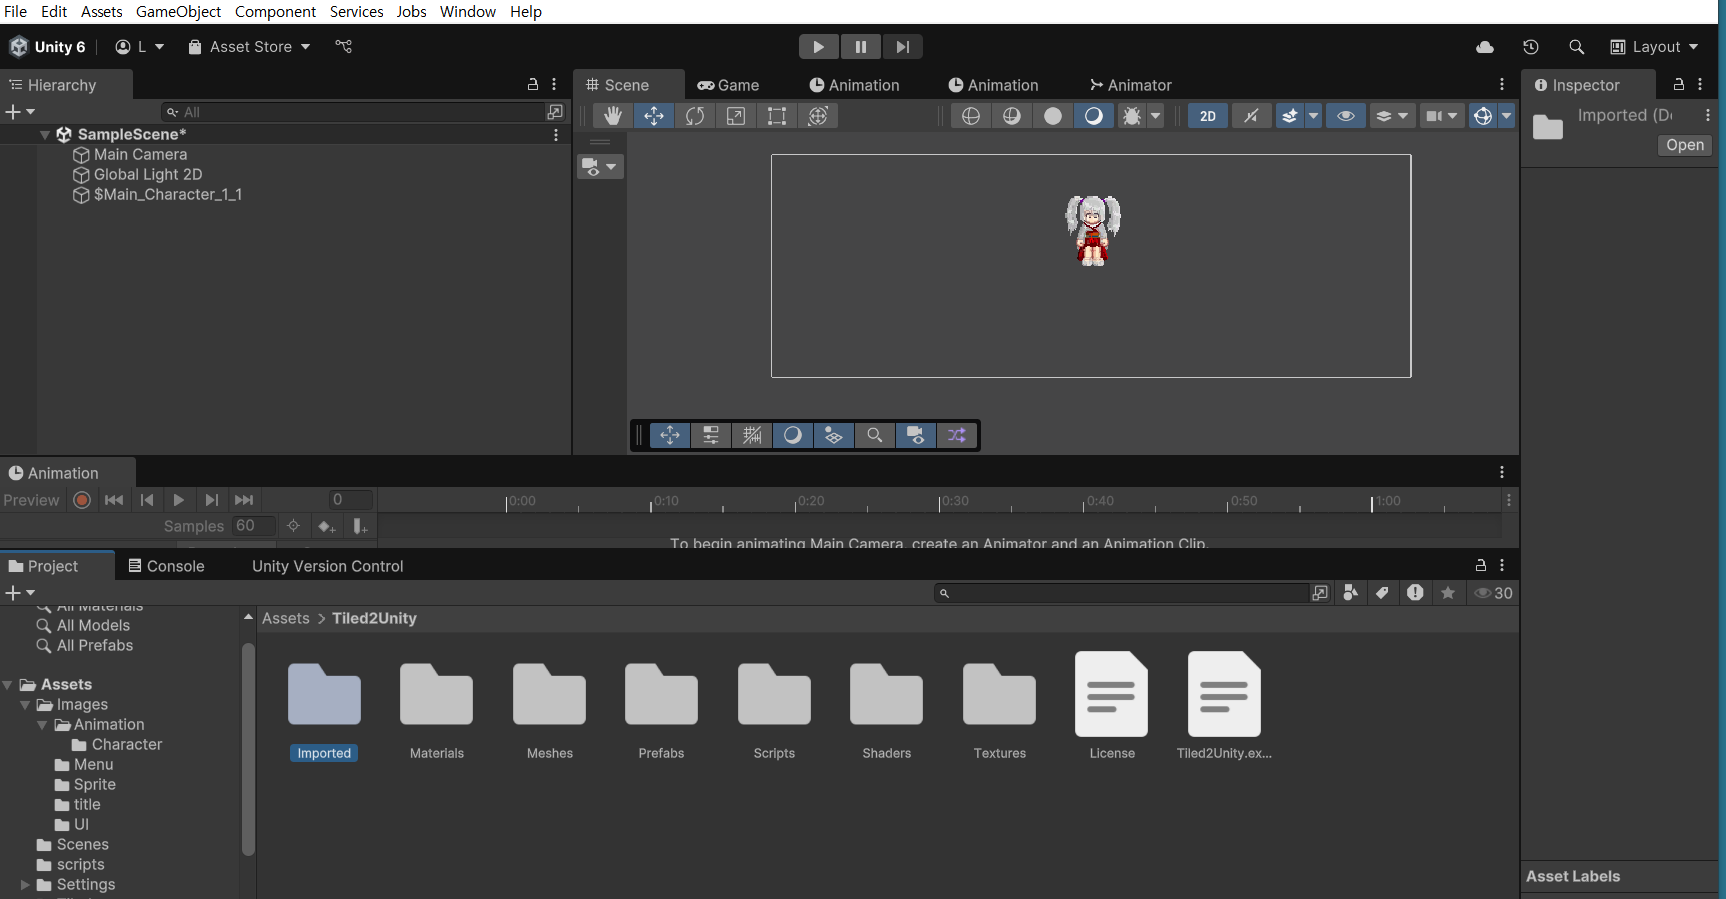Click the overlay tool settings sliders icon
The image size is (1726, 899).
click(711, 435)
